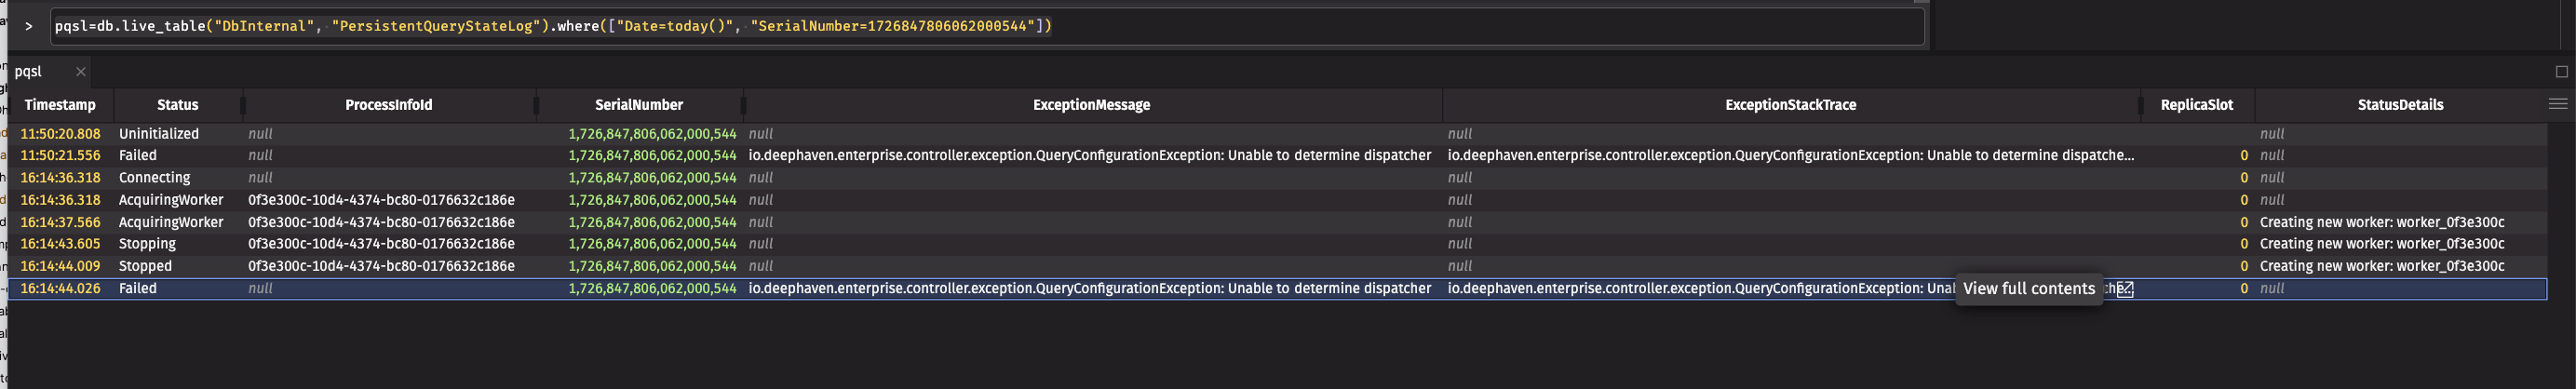Image resolution: width=2576 pixels, height=389 pixels.
Task: Click the Stopped row's ProcessInfoId cell
Action: click(x=381, y=266)
